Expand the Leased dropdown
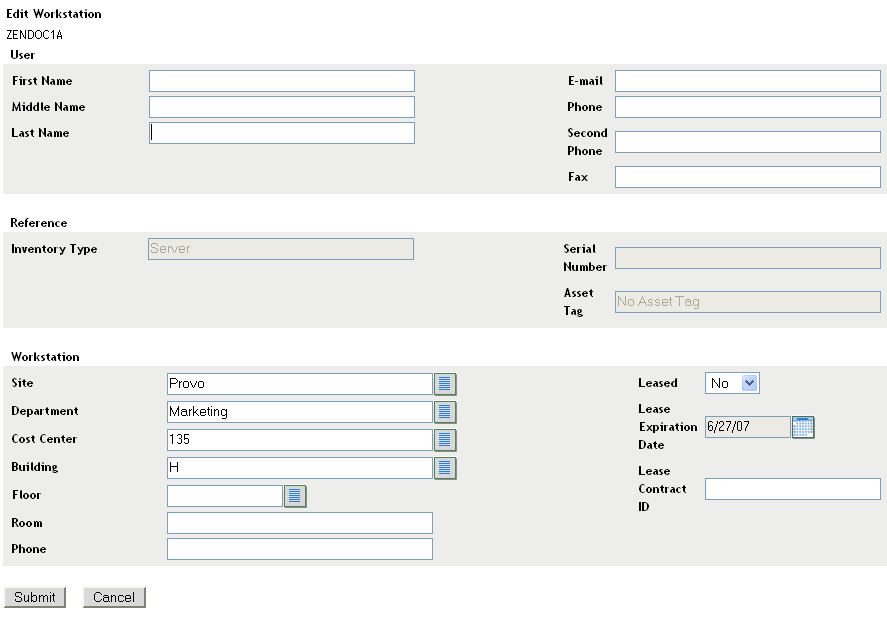The image size is (887, 622). pos(733,383)
